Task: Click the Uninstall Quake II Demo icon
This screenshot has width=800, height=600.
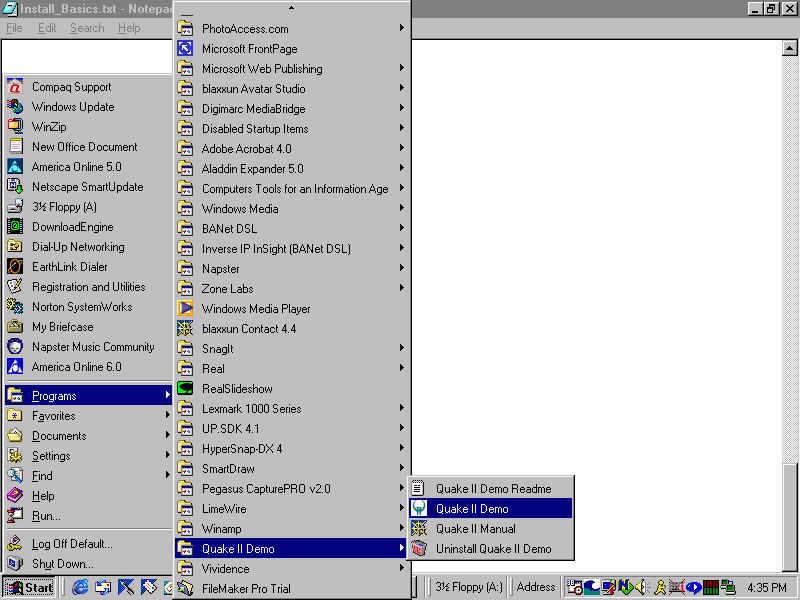Action: pos(419,549)
